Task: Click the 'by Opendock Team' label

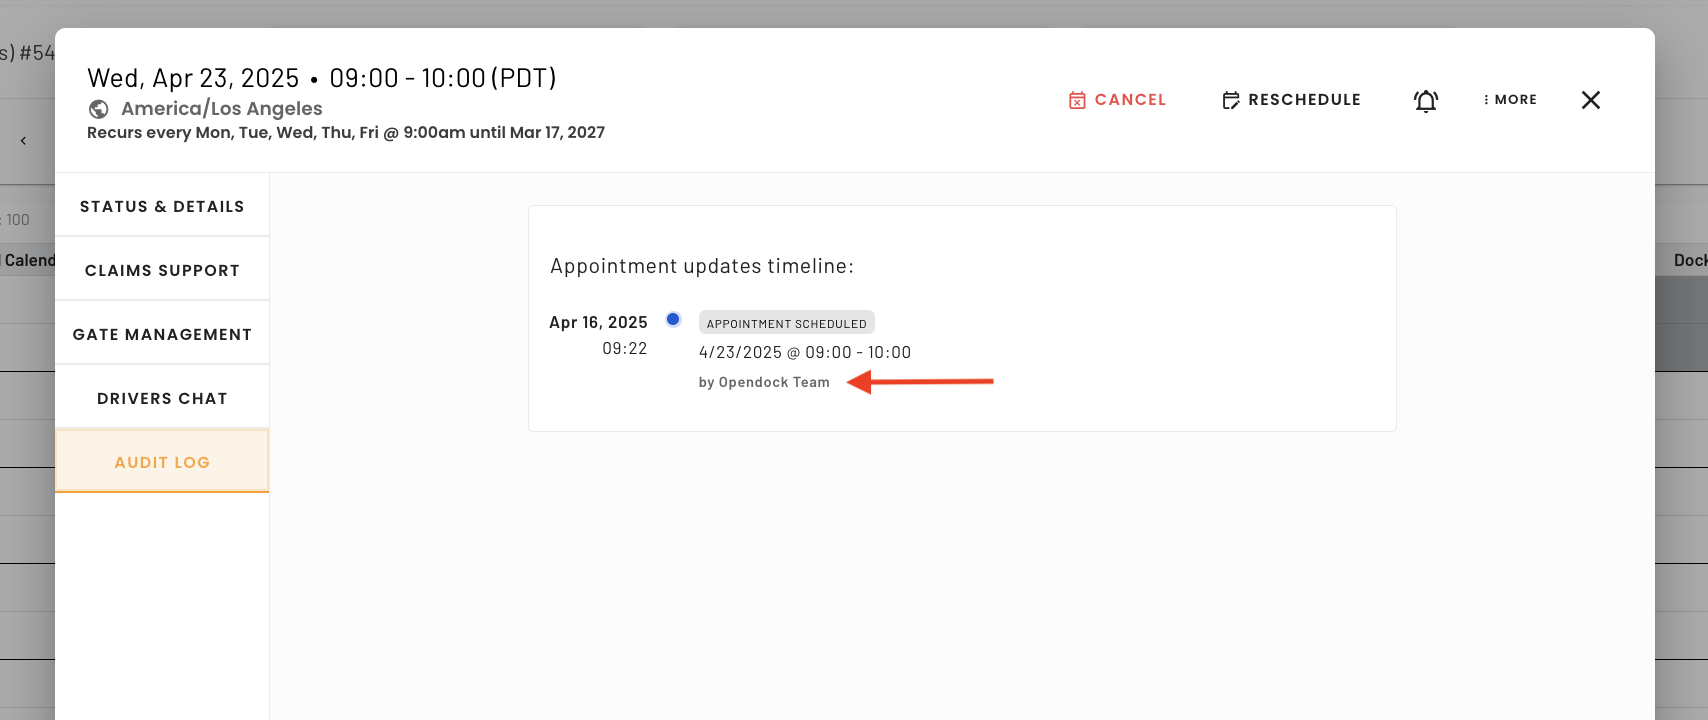Action: [764, 382]
